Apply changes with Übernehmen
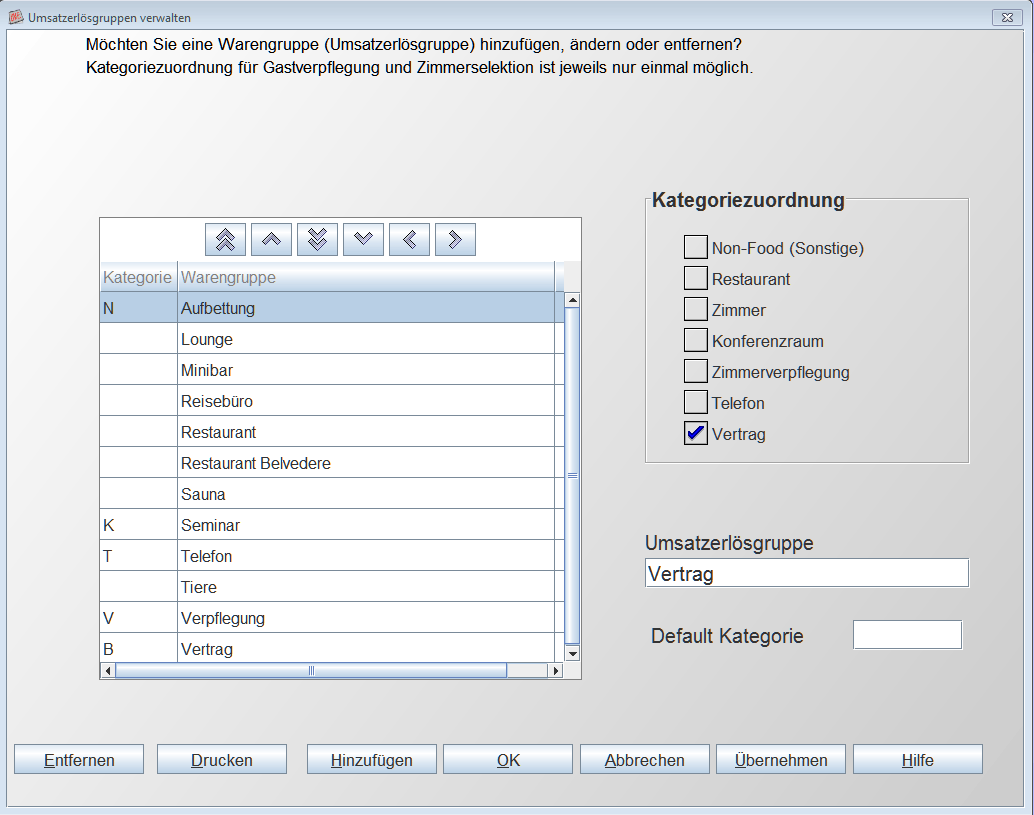1034x815 pixels. [781, 760]
